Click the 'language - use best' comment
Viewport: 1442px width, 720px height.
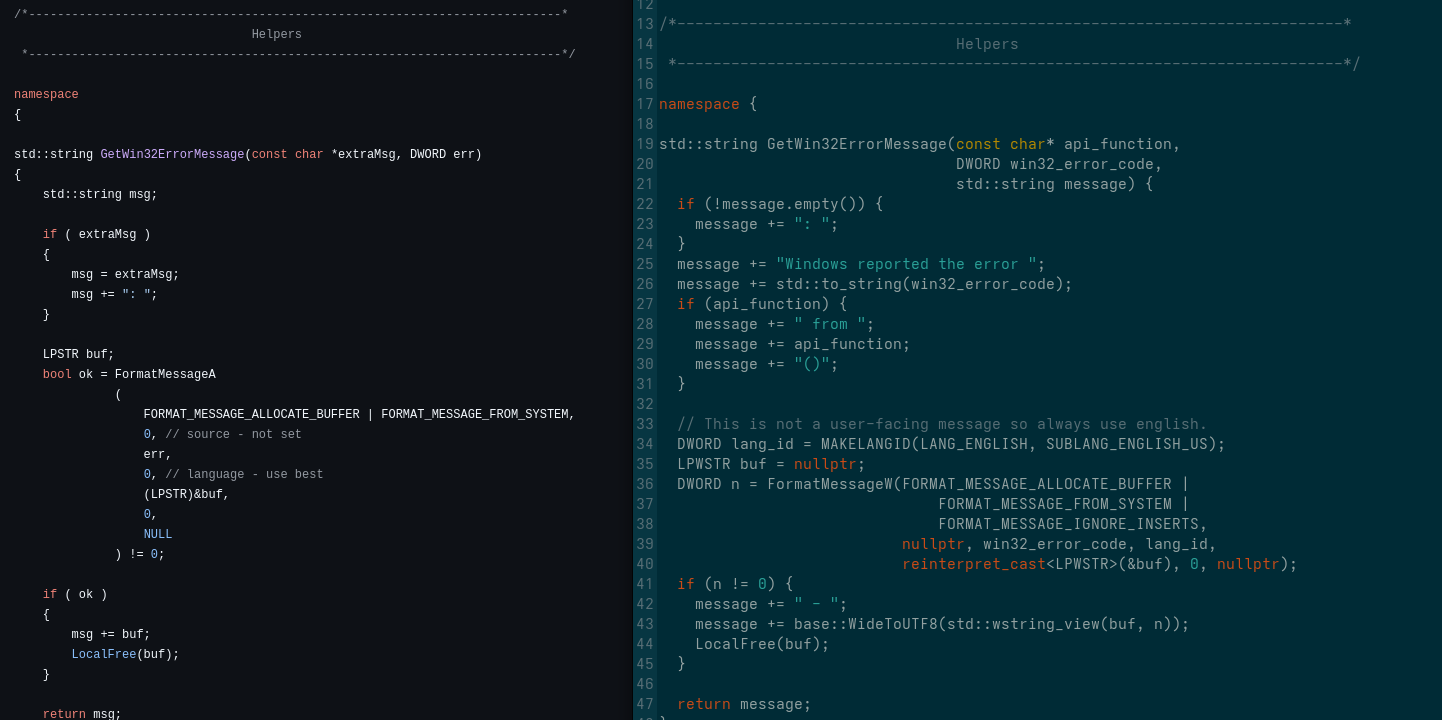click(244, 475)
